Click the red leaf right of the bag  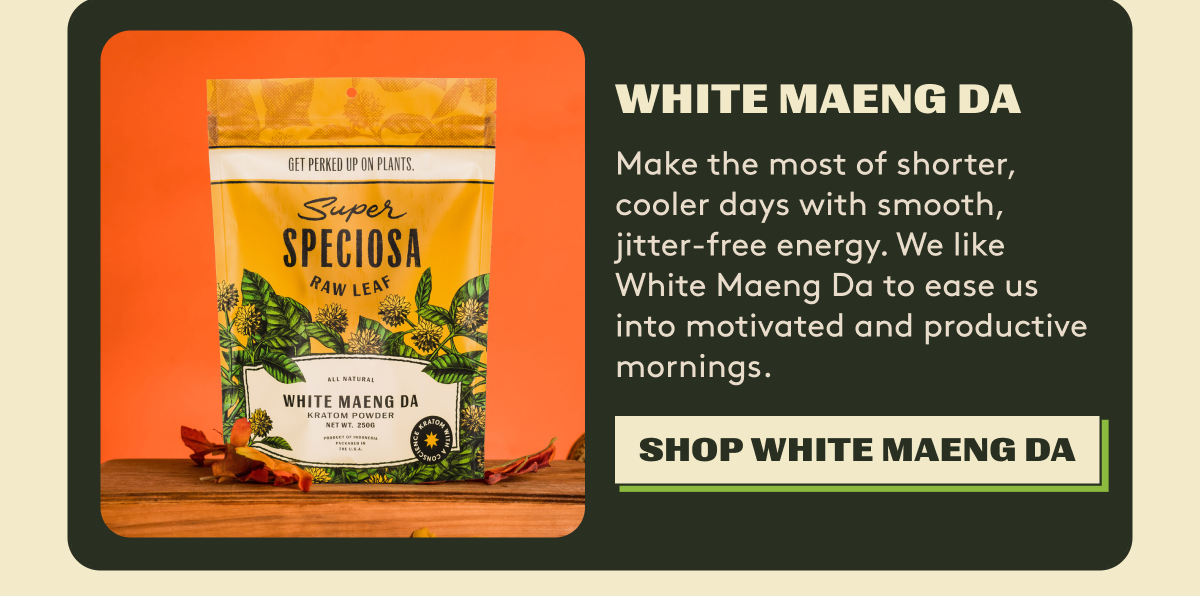point(520,465)
